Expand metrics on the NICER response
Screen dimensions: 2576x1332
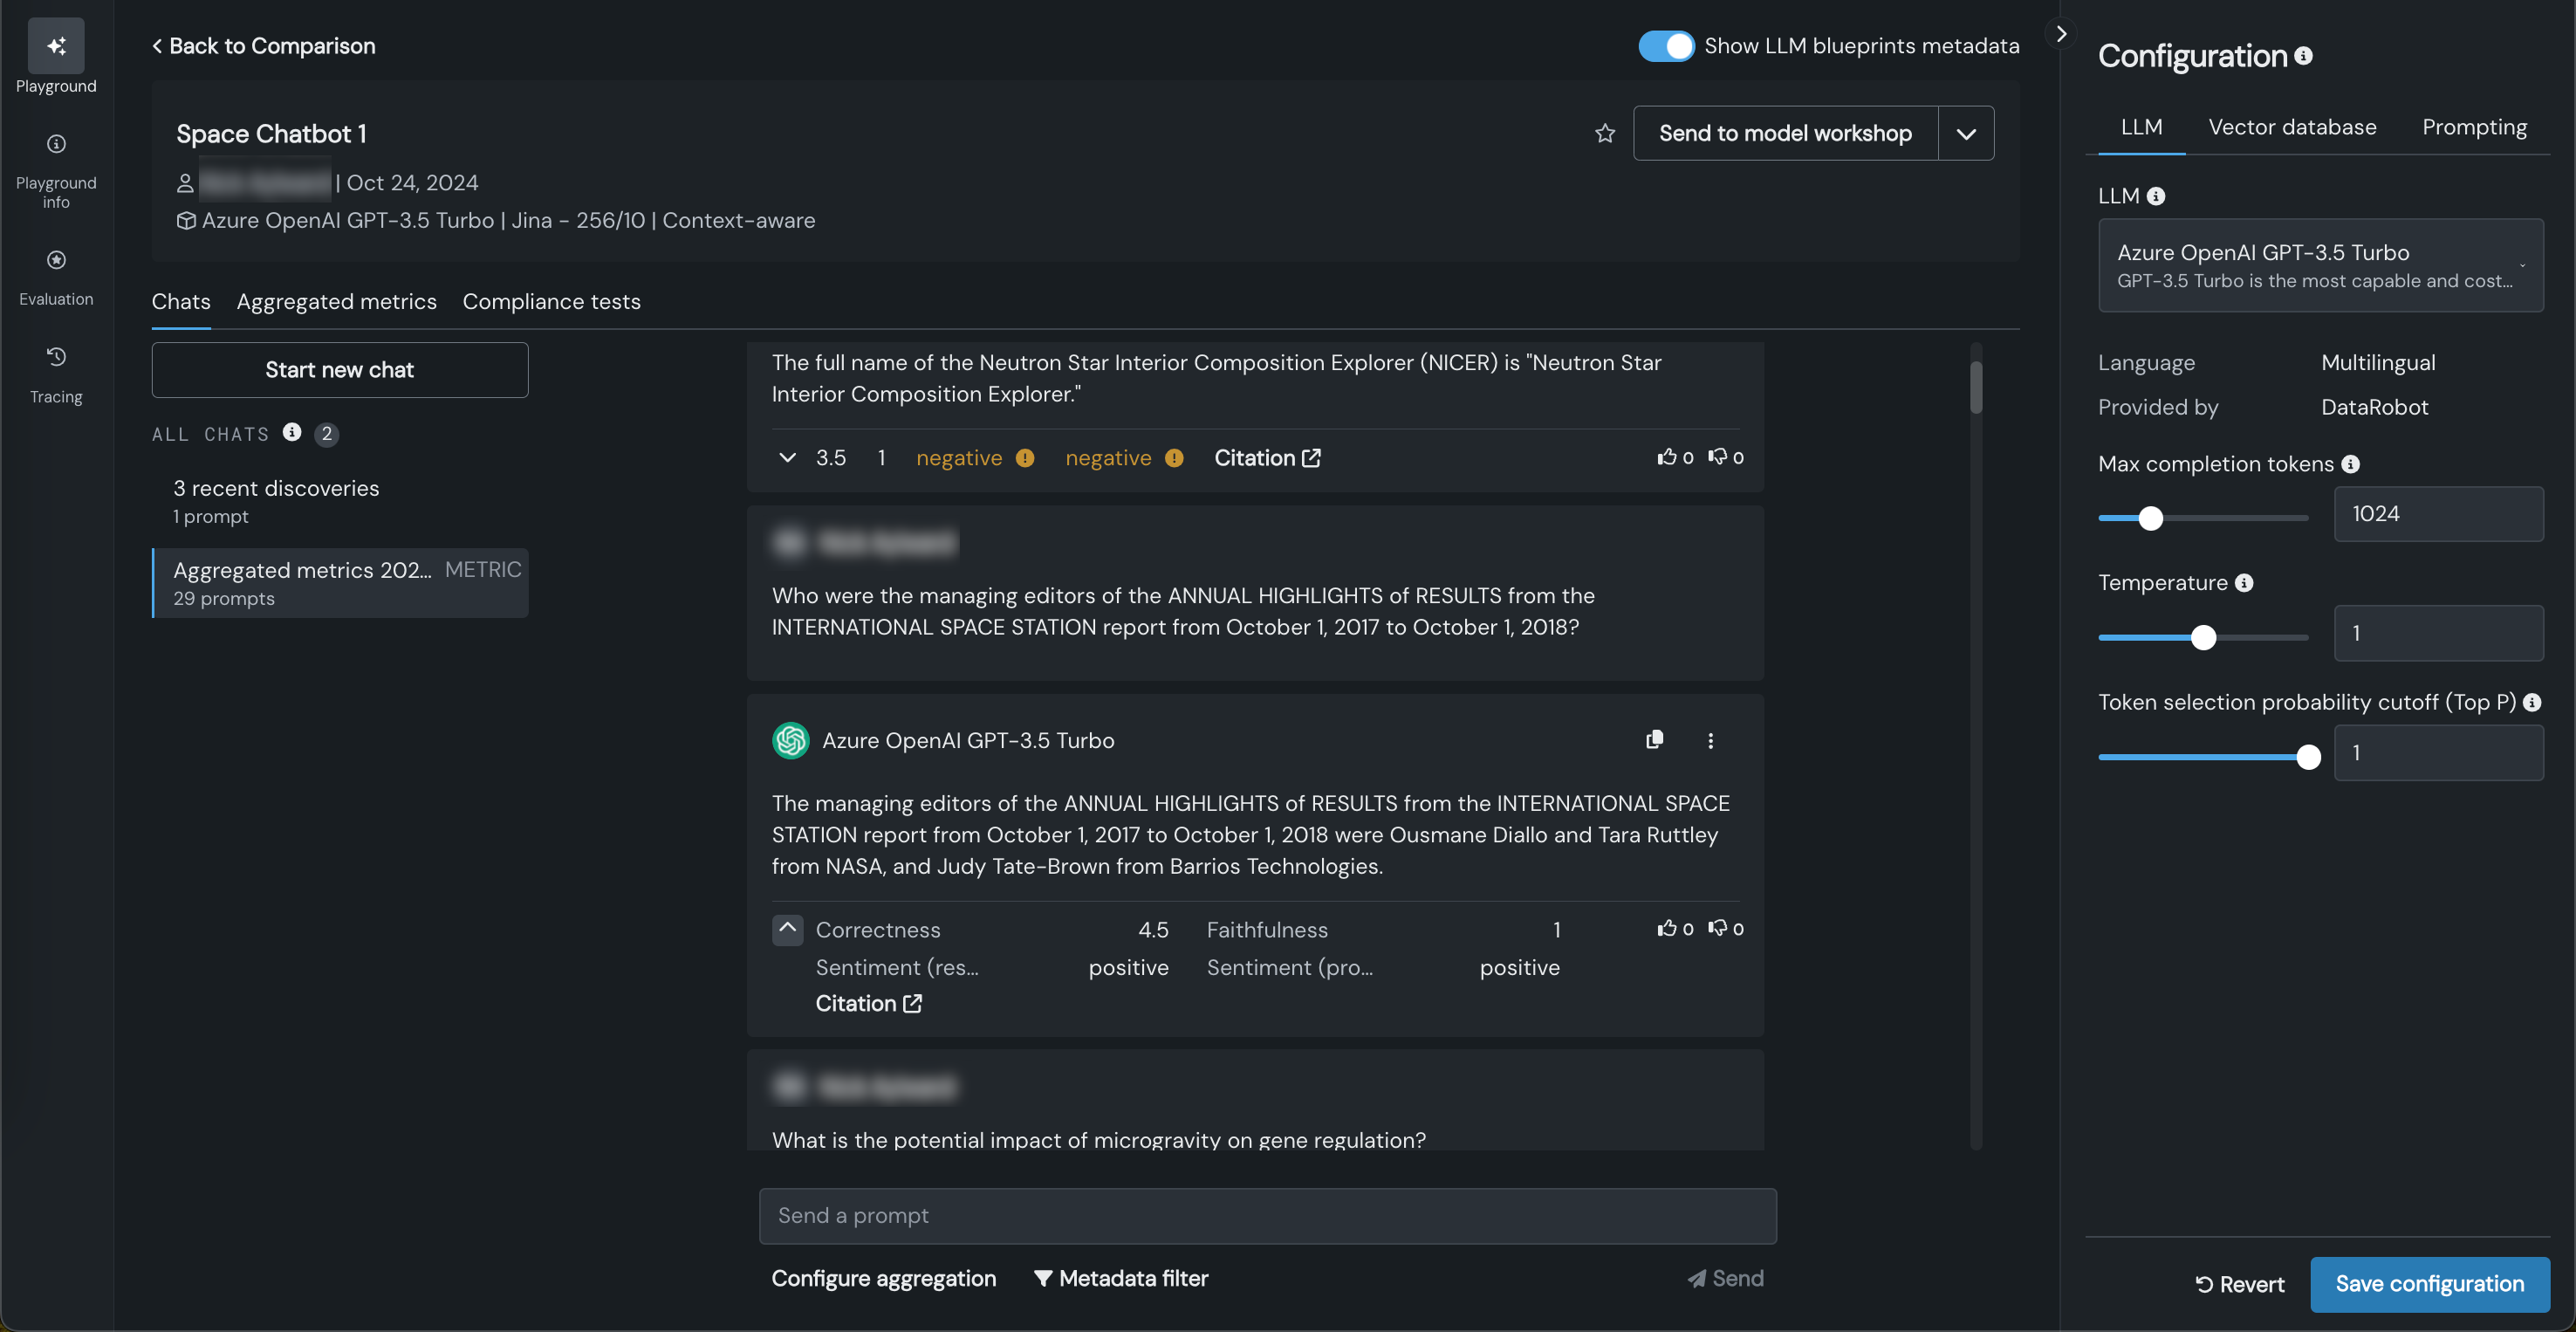click(x=787, y=457)
